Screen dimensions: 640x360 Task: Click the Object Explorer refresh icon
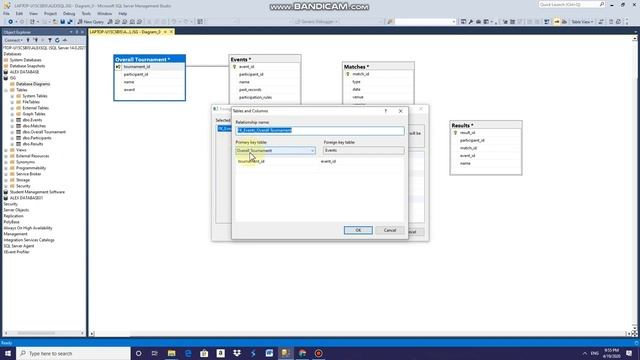[x=57, y=40]
